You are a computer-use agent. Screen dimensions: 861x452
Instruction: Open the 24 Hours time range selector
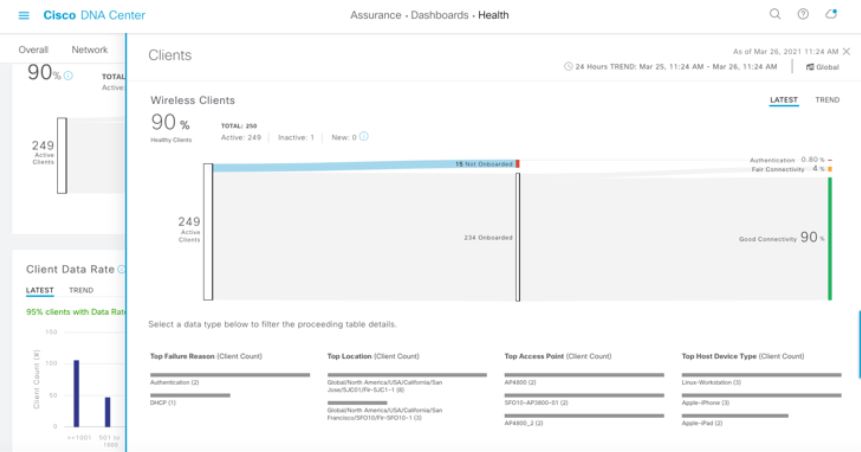(x=670, y=67)
